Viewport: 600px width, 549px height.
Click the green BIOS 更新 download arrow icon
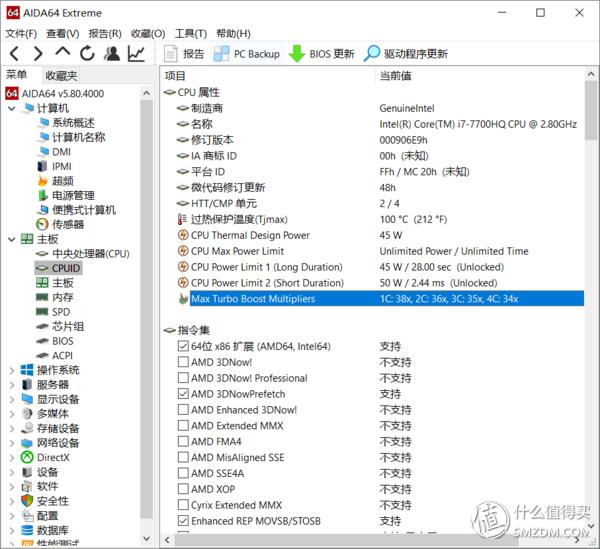point(297,54)
